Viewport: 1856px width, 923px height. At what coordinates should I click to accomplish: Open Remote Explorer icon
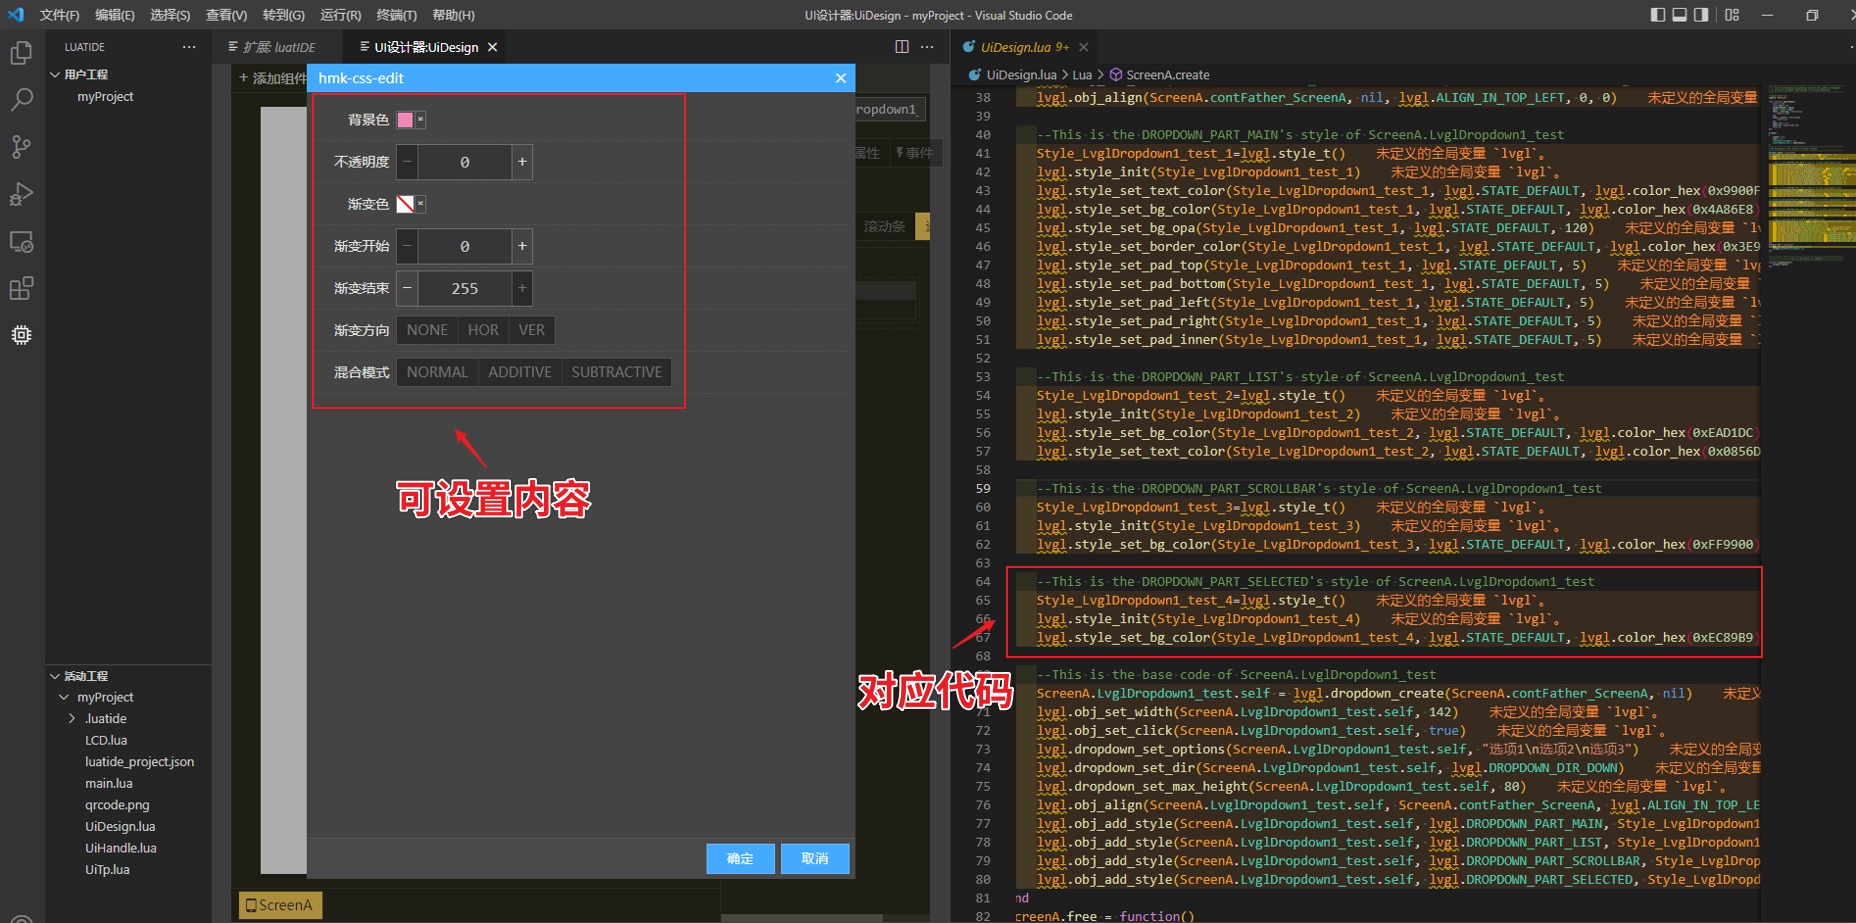click(x=21, y=242)
